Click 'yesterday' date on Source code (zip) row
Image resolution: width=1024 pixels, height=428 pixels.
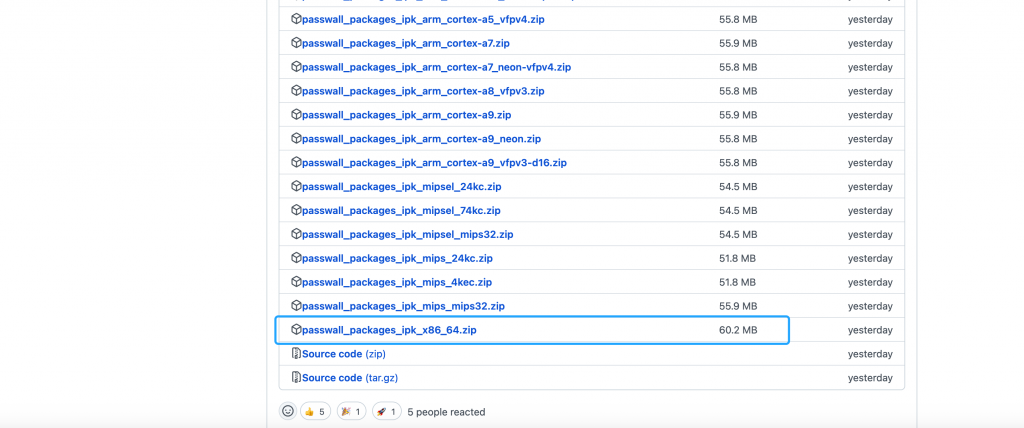pyautogui.click(x=870, y=354)
